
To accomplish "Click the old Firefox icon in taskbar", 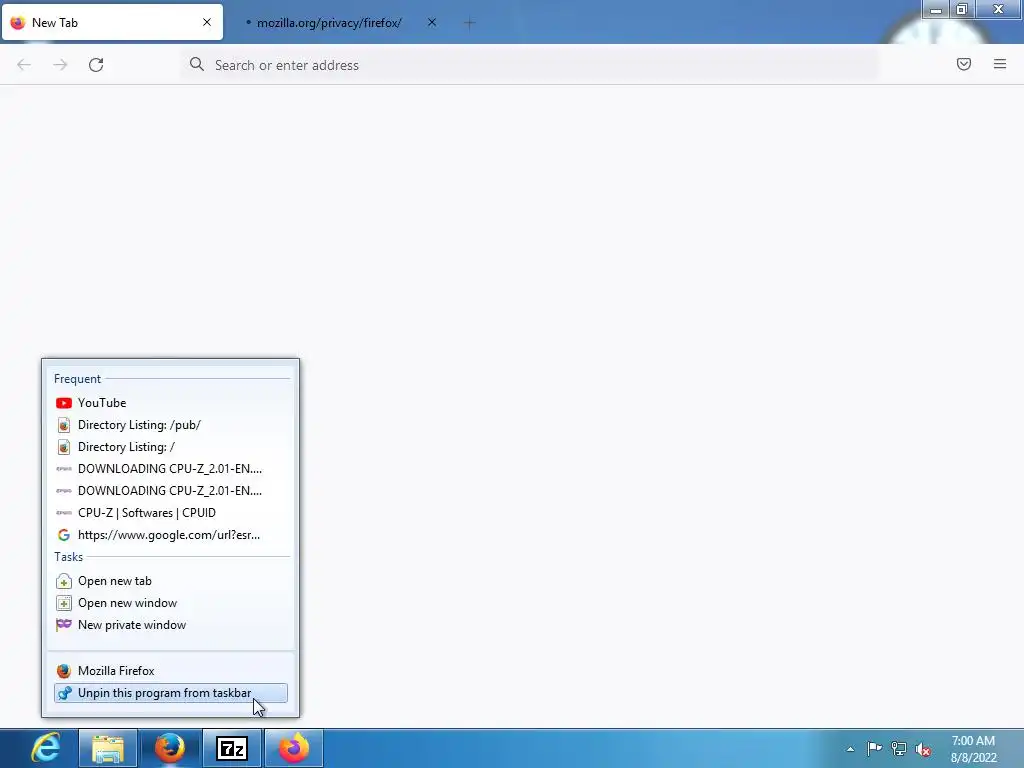I will 170,748.
